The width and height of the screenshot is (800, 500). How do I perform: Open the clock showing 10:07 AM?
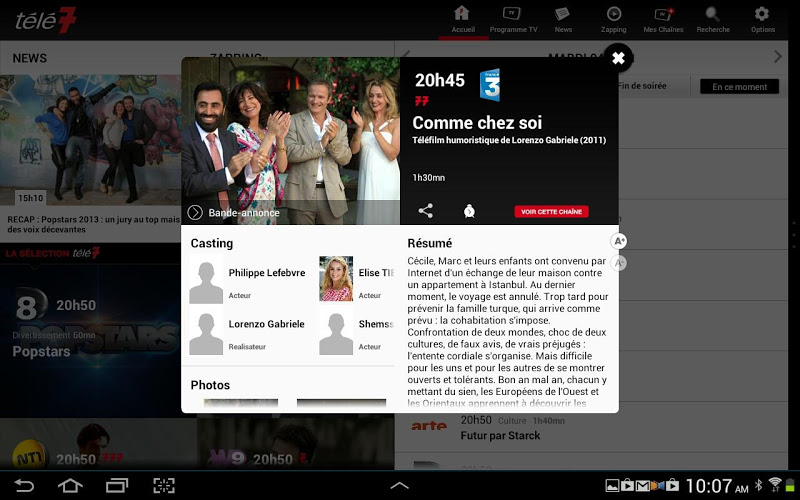pos(716,486)
